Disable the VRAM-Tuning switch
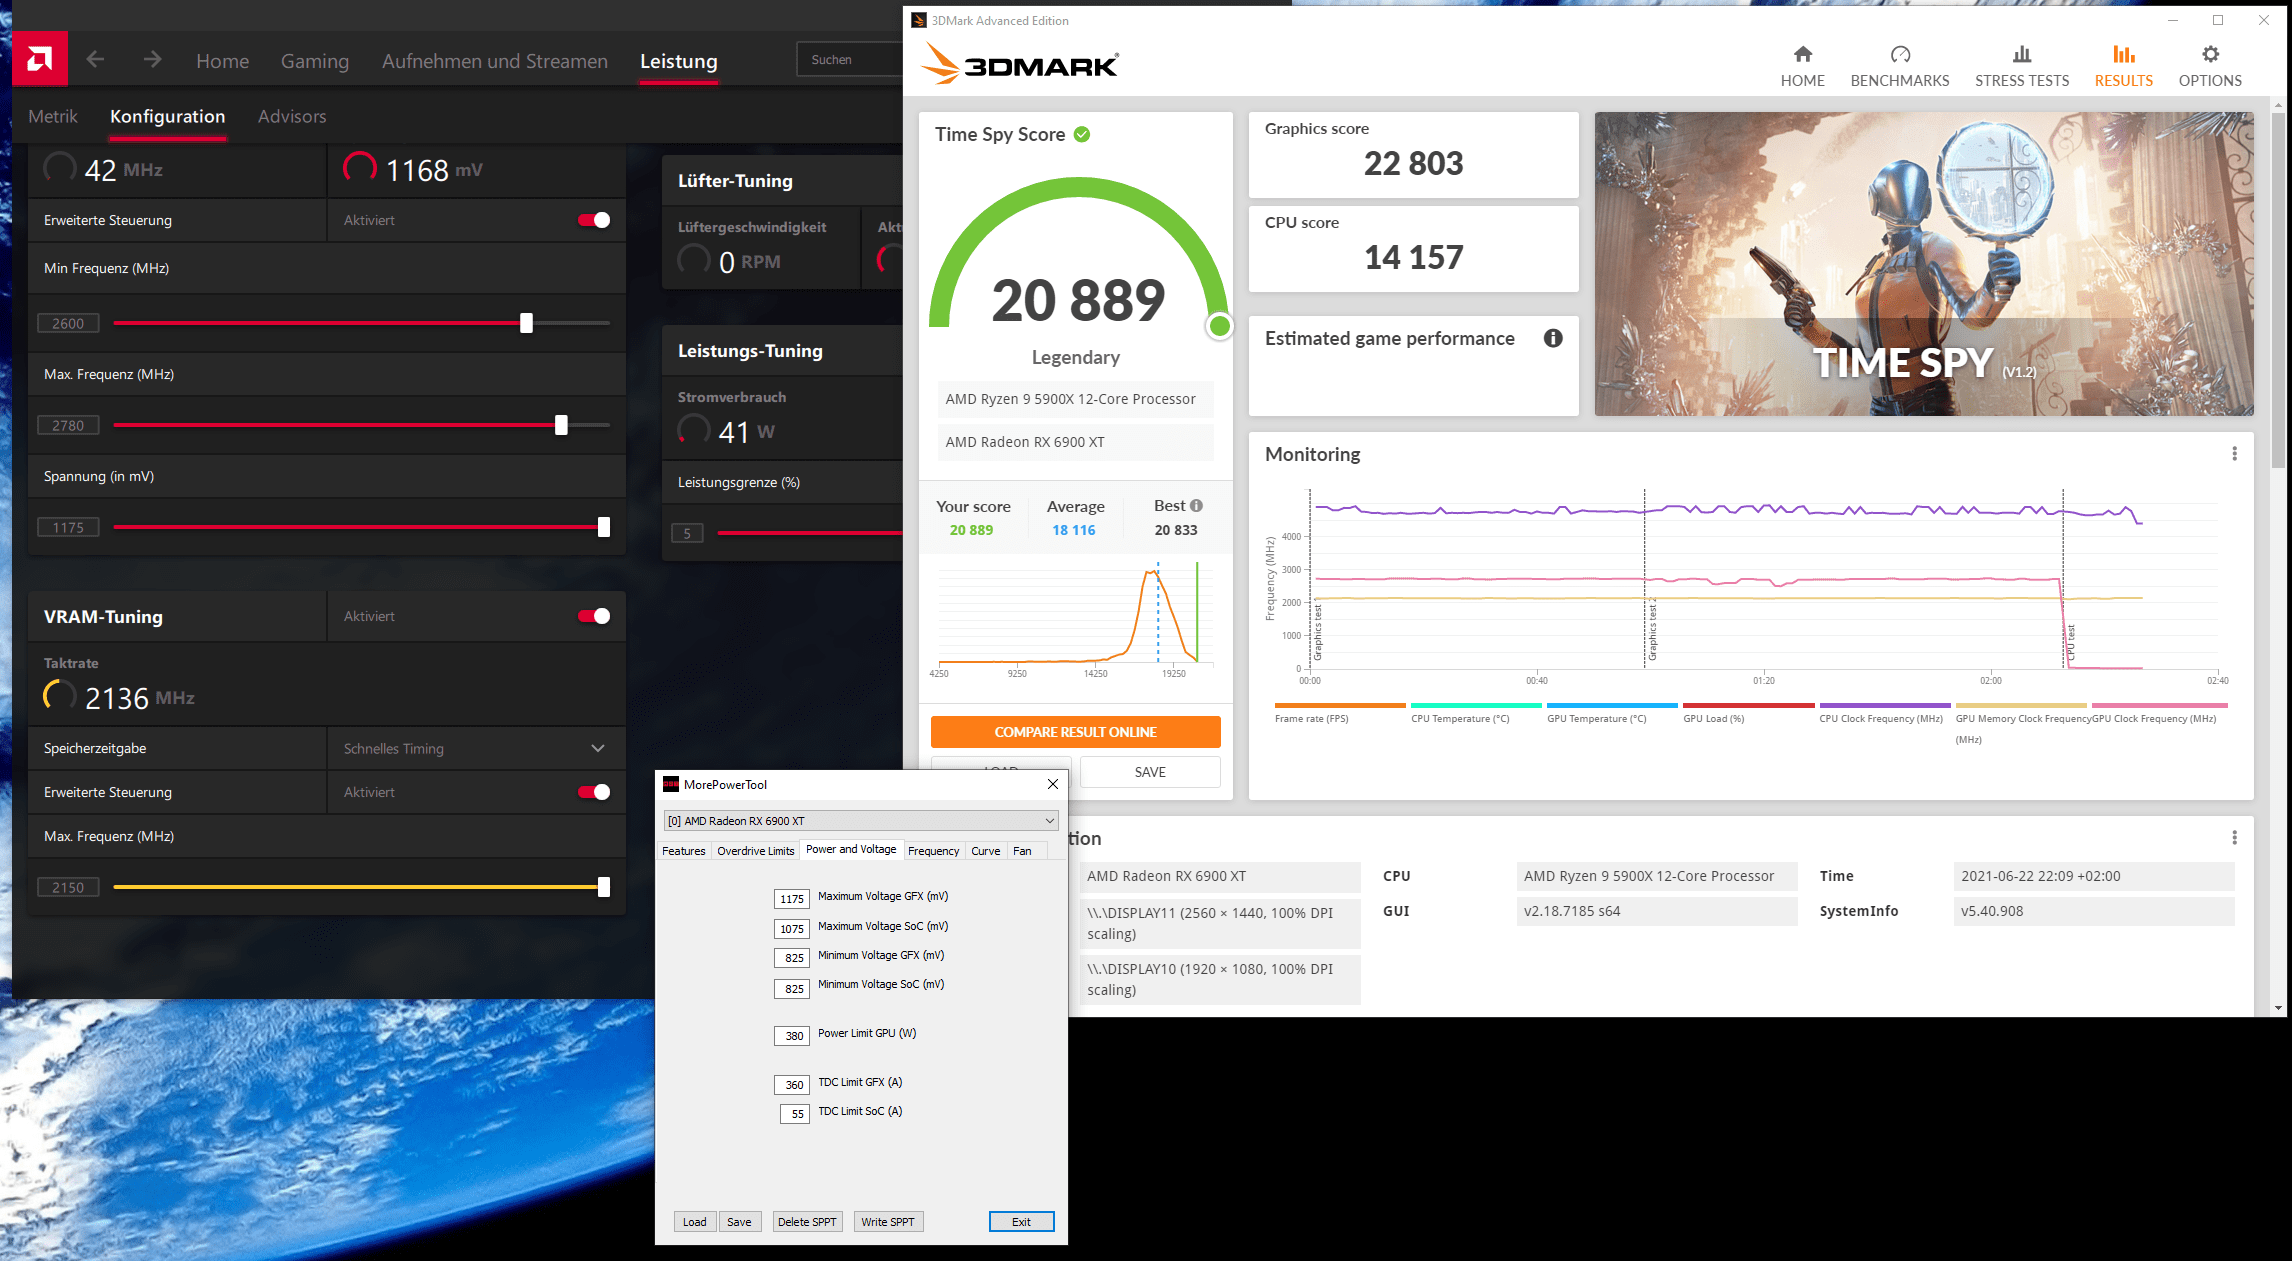This screenshot has height=1261, width=2292. point(594,616)
